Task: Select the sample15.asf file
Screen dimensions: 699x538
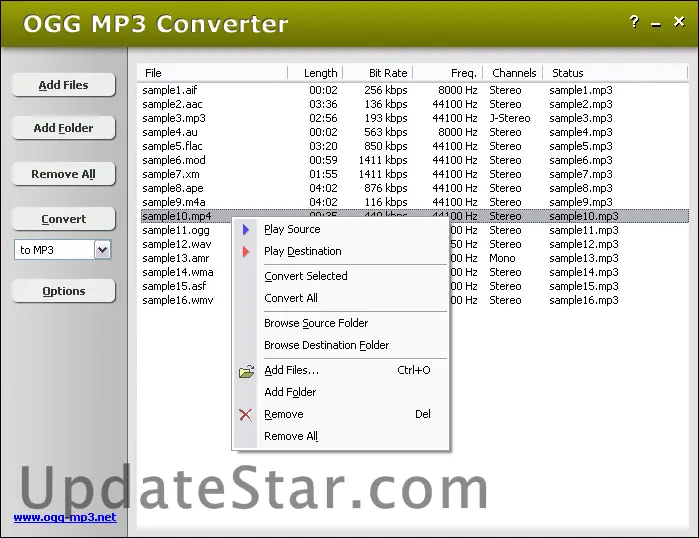Action: pos(174,286)
